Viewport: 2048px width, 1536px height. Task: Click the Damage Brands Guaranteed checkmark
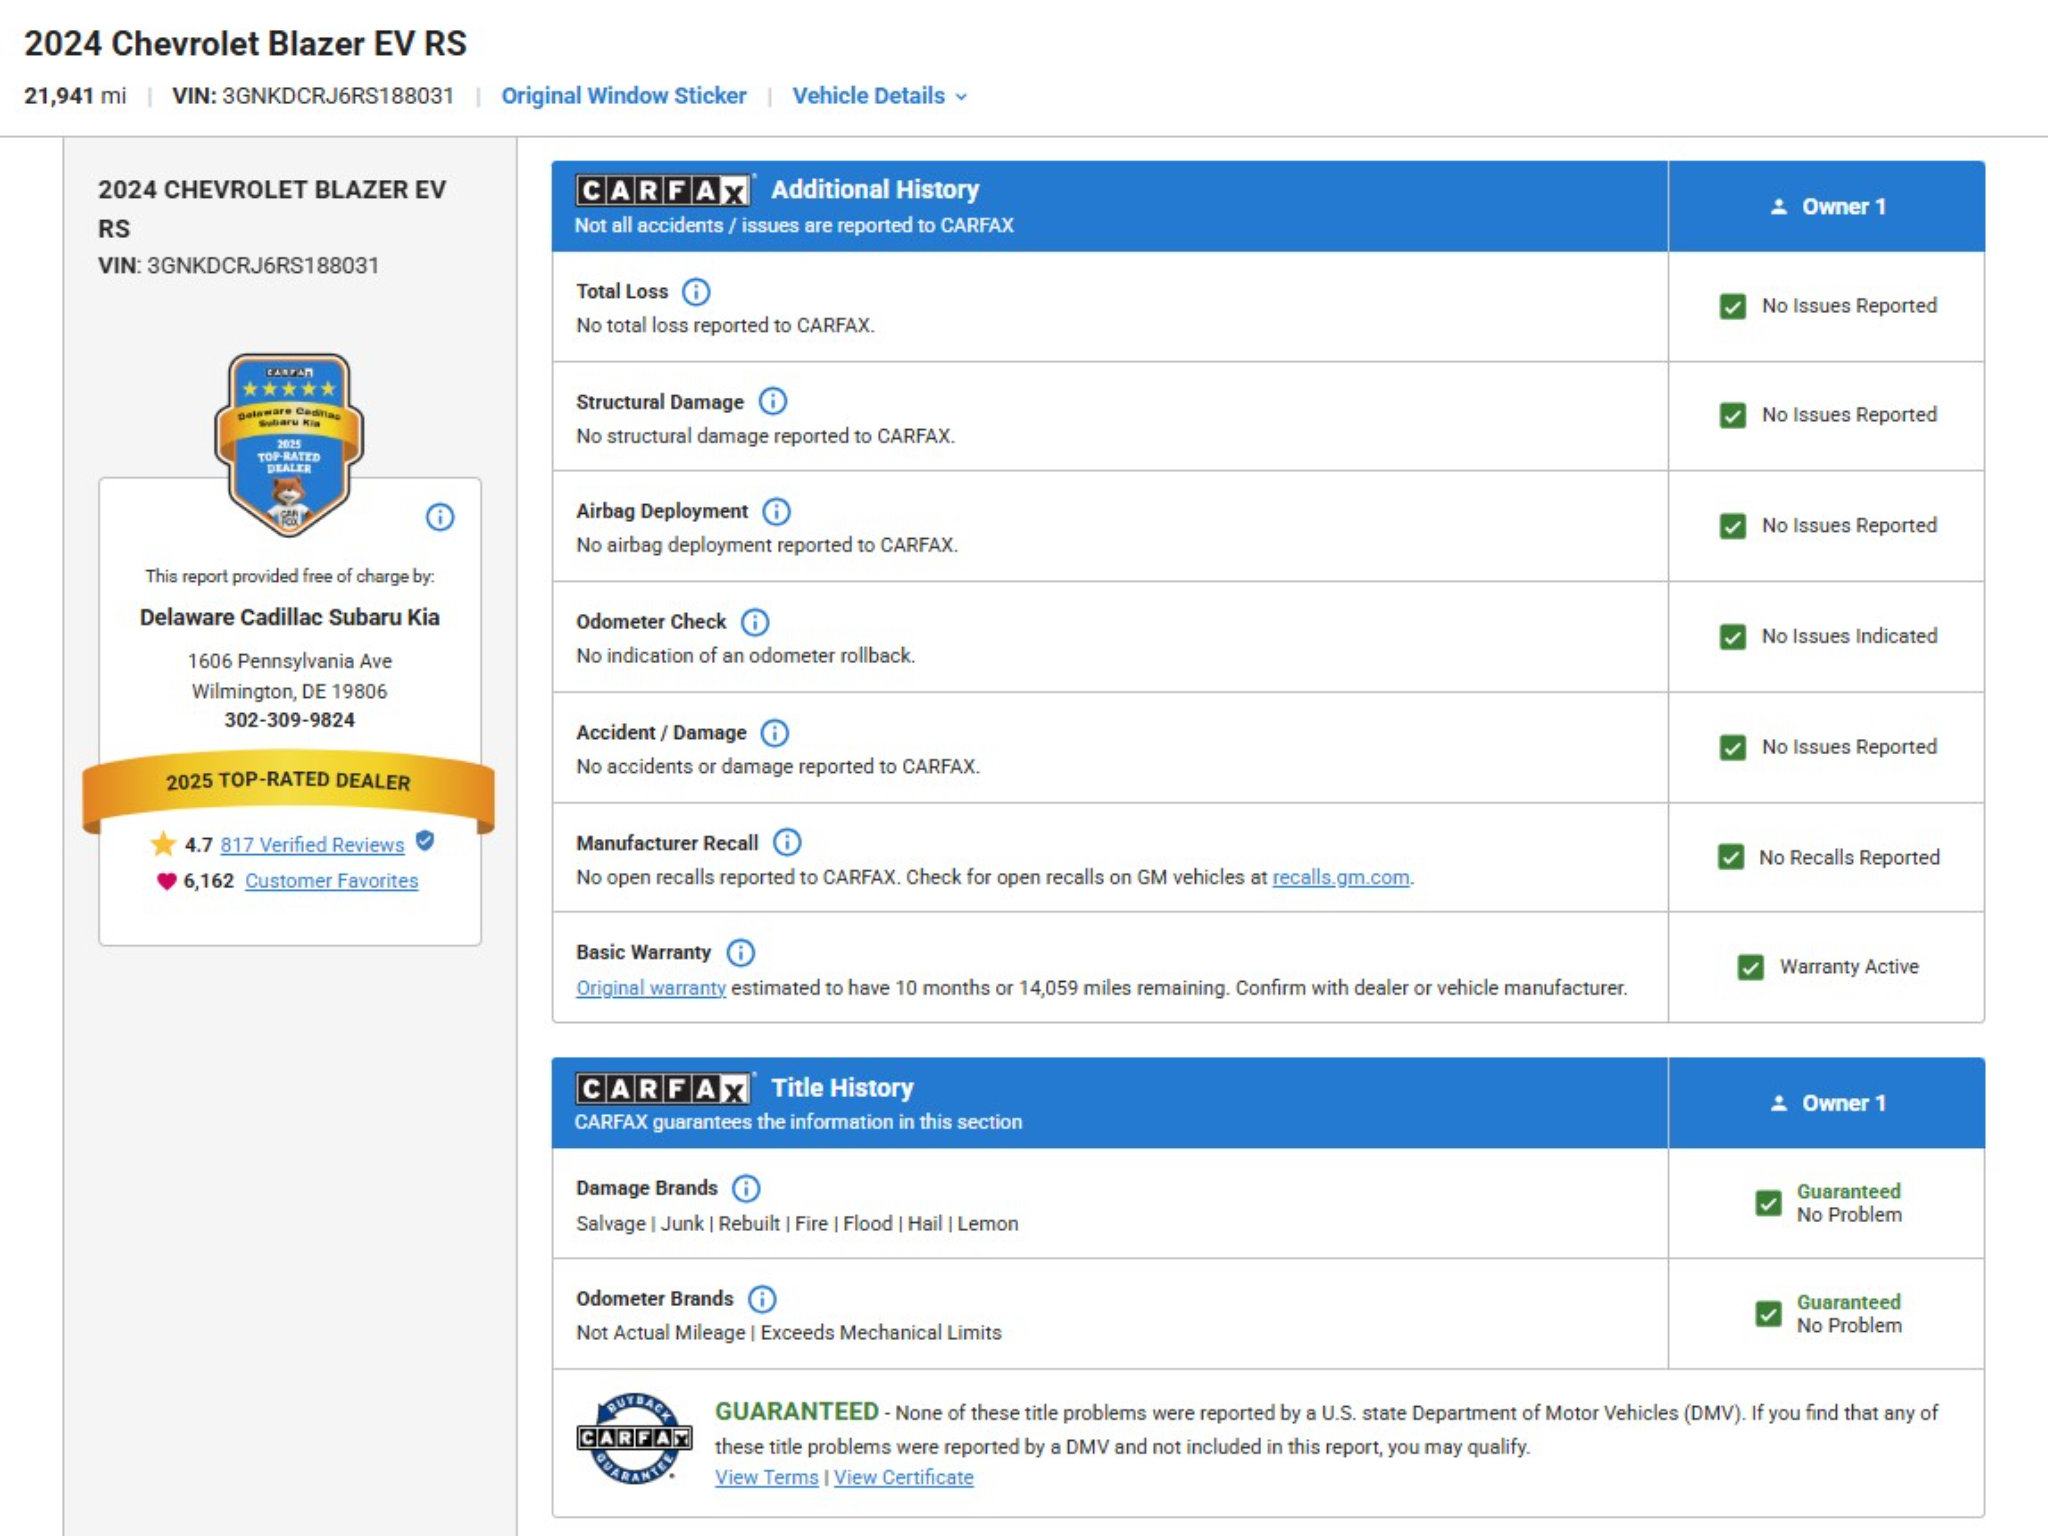tap(1768, 1203)
